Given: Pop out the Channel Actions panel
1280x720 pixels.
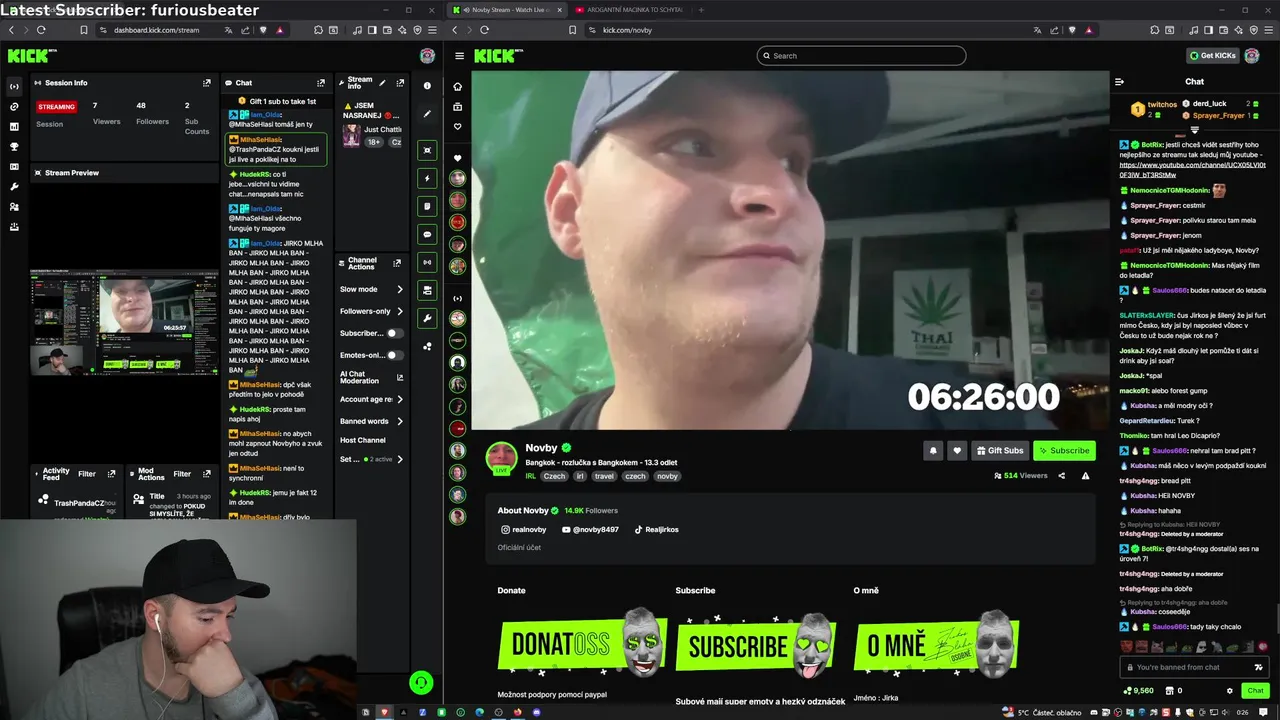Looking at the screenshot, I should coord(397,263).
